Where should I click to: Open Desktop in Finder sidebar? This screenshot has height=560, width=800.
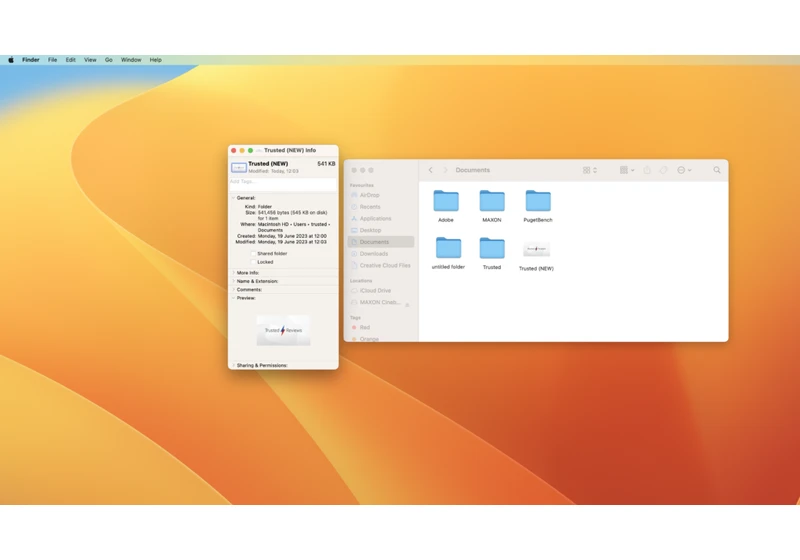point(370,231)
